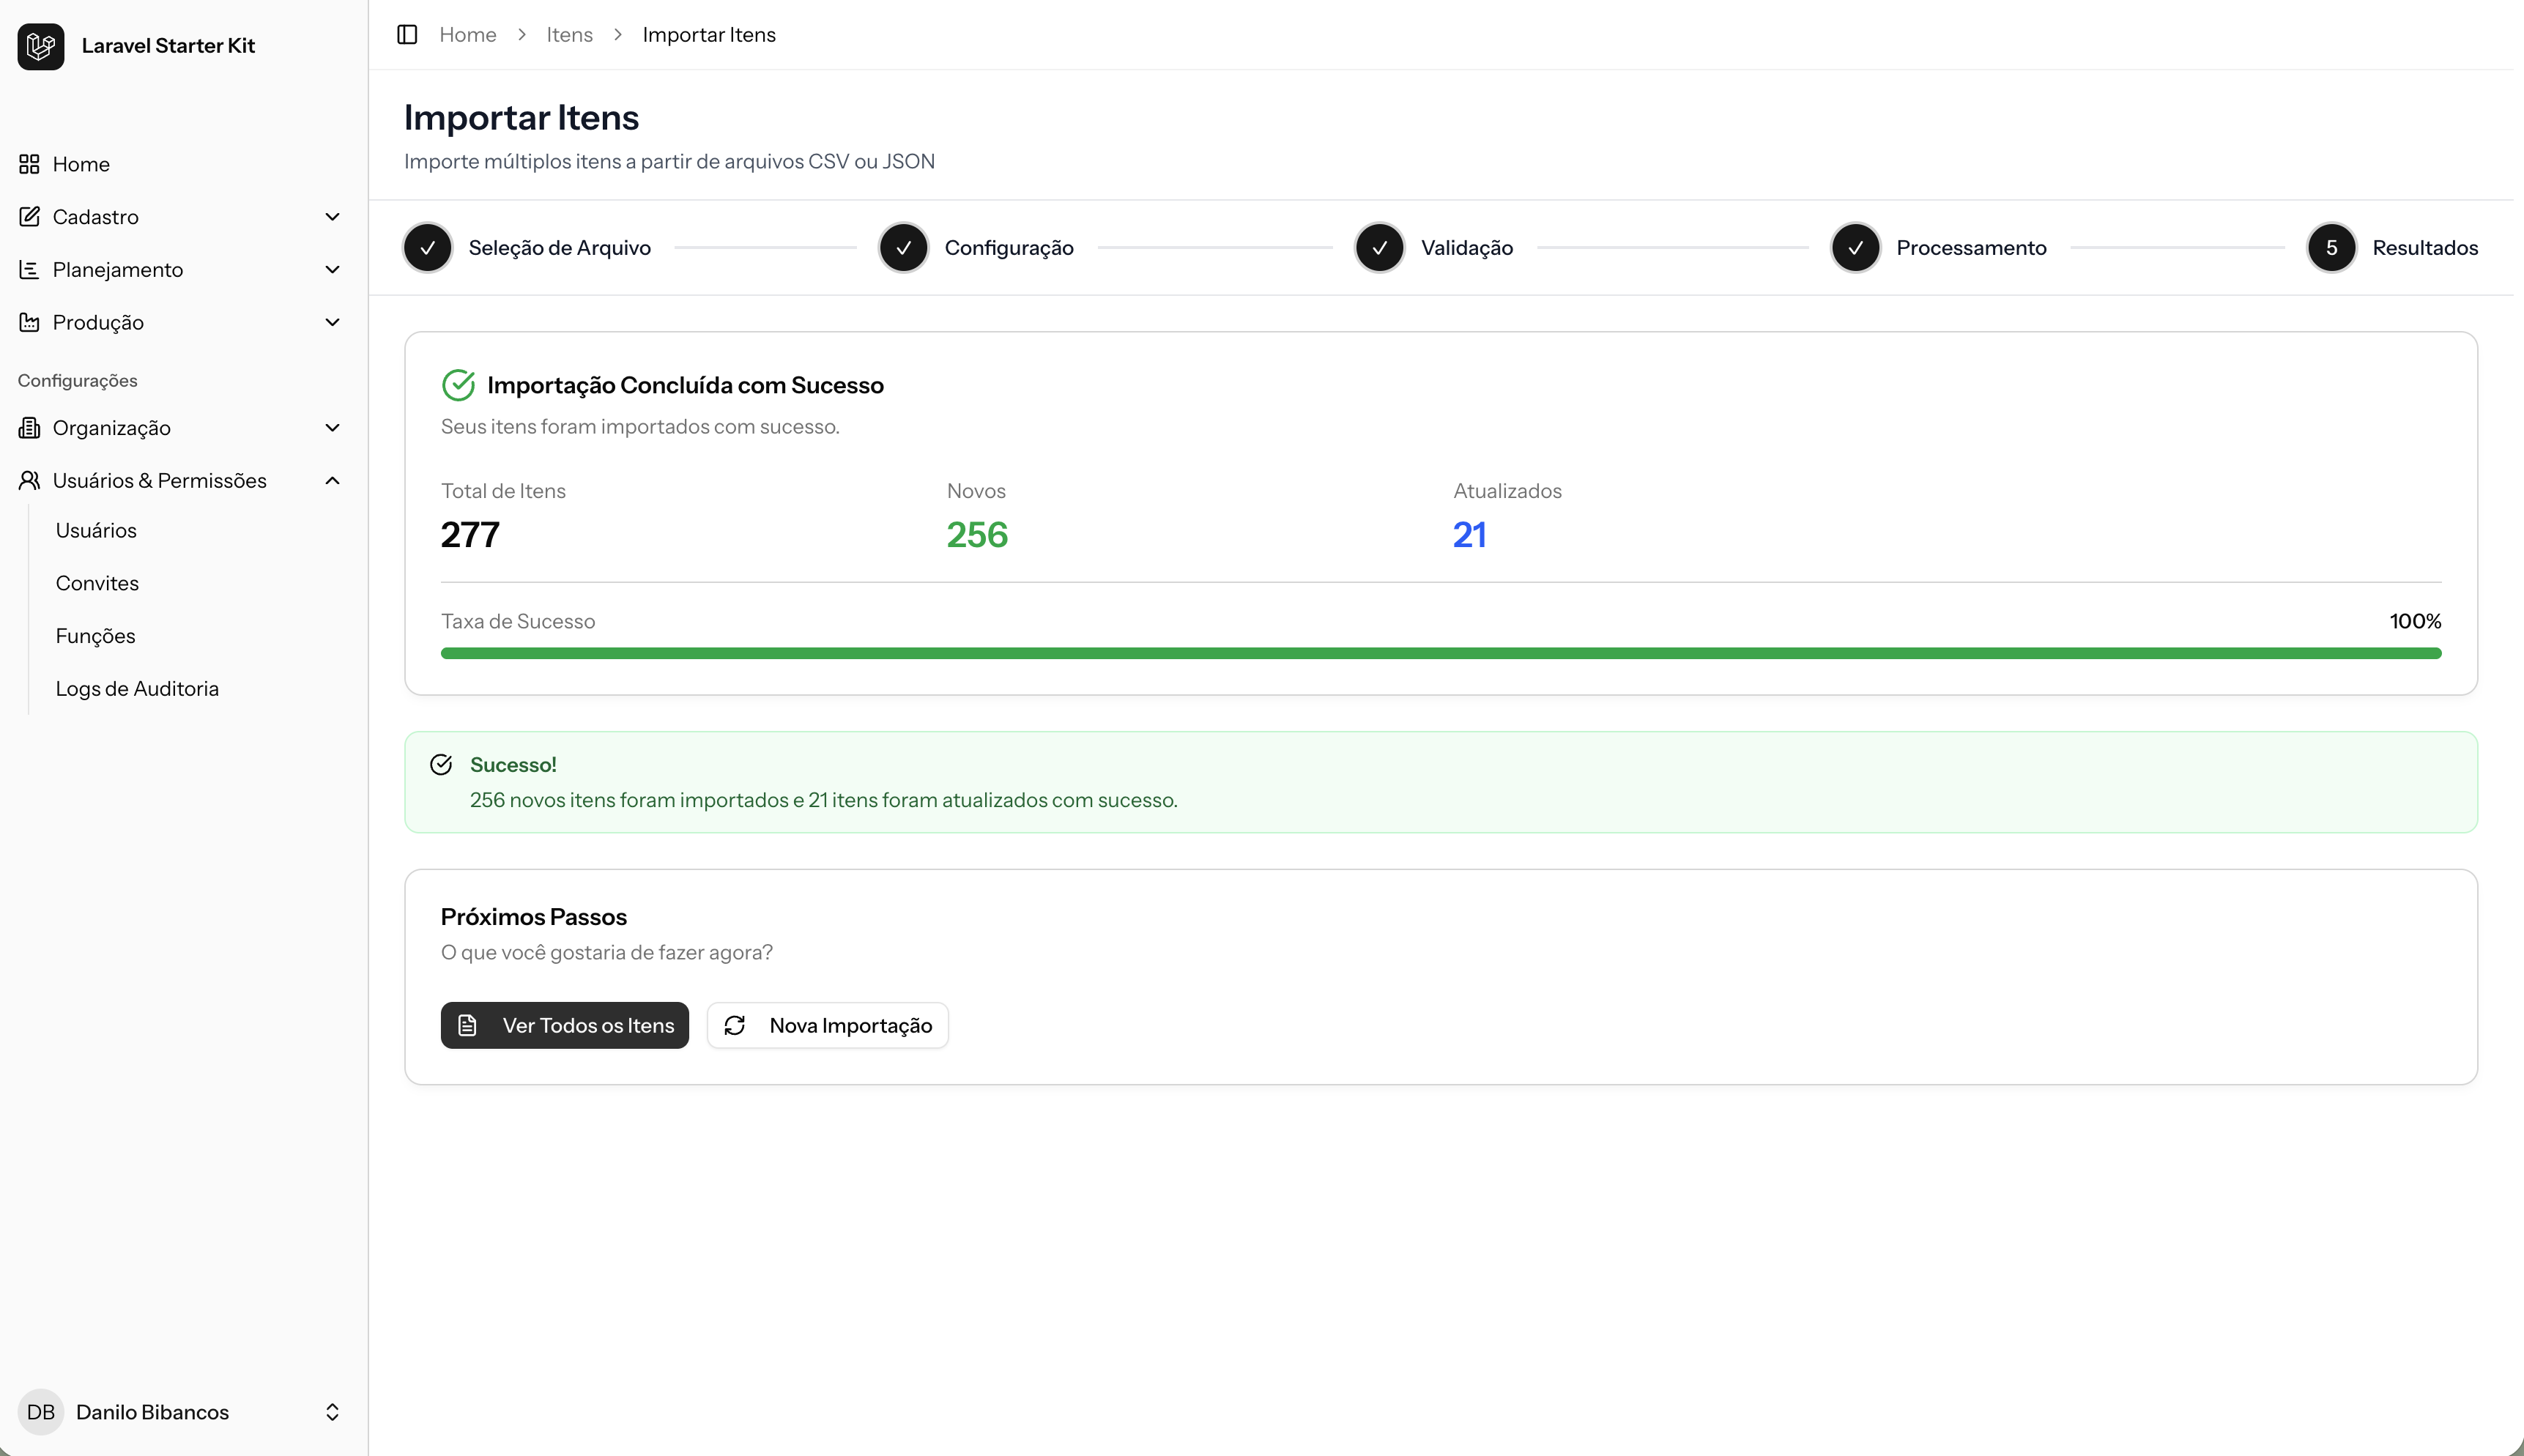Click the Home grid icon in sidebar
Image resolution: width=2524 pixels, height=1456 pixels.
(x=29, y=164)
